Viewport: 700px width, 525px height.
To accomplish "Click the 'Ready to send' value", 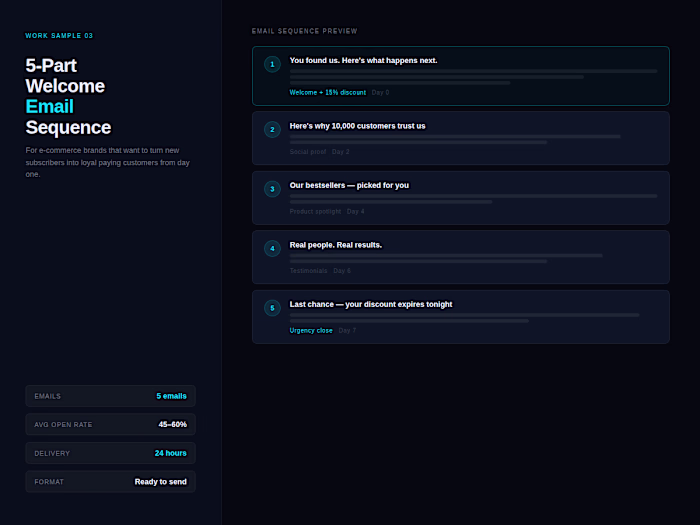I will 161,482.
